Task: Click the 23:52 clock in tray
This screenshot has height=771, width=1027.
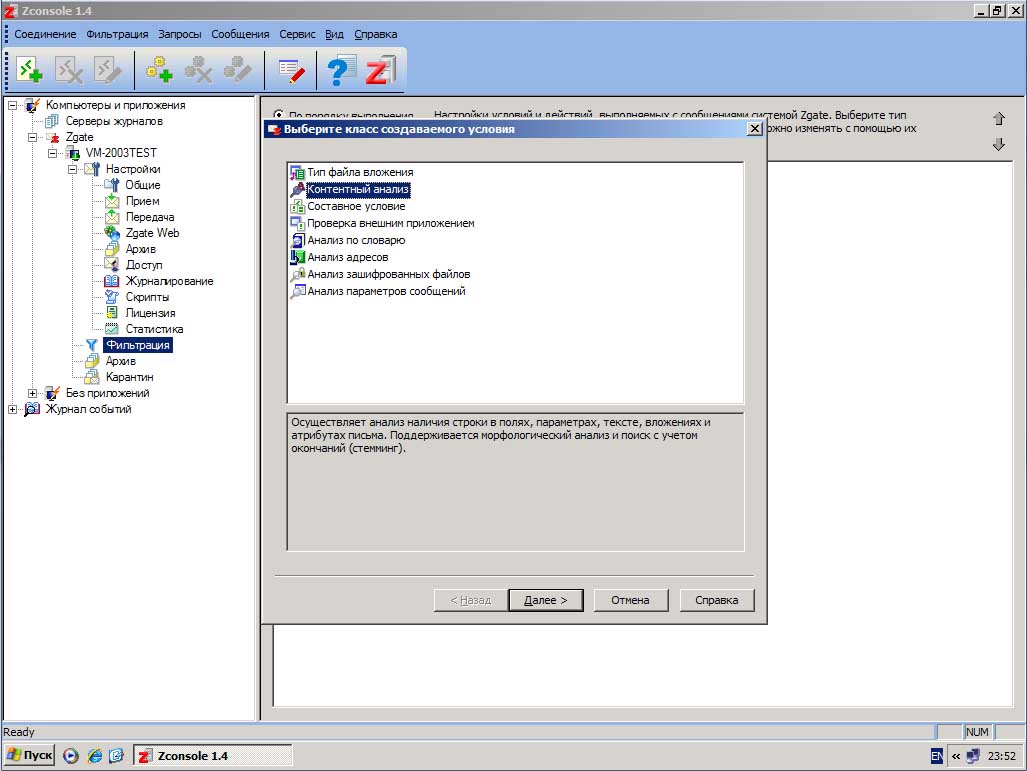Action: [1001, 756]
